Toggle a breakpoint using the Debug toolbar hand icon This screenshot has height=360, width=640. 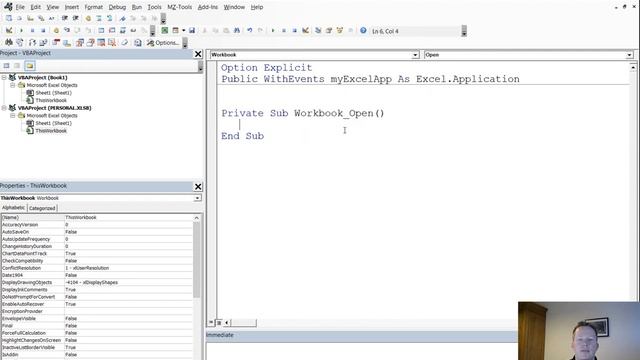[x=56, y=31]
